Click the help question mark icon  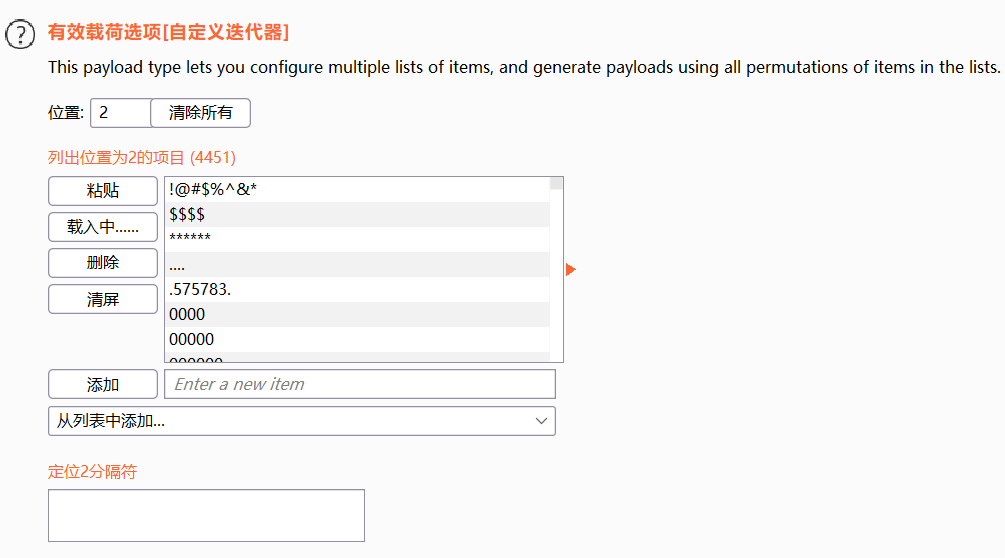tap(20, 35)
